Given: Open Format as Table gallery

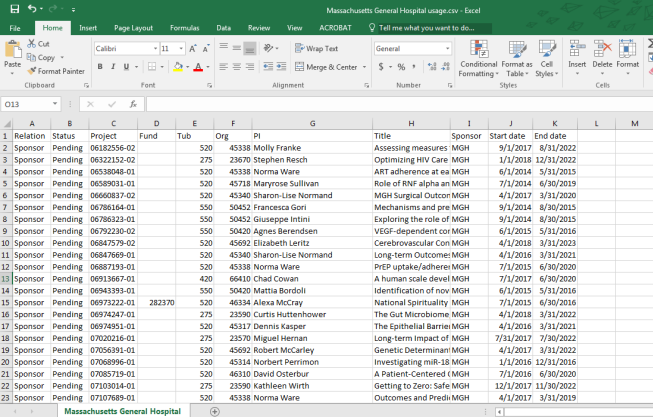Looking at the screenshot, I should click(517, 59).
